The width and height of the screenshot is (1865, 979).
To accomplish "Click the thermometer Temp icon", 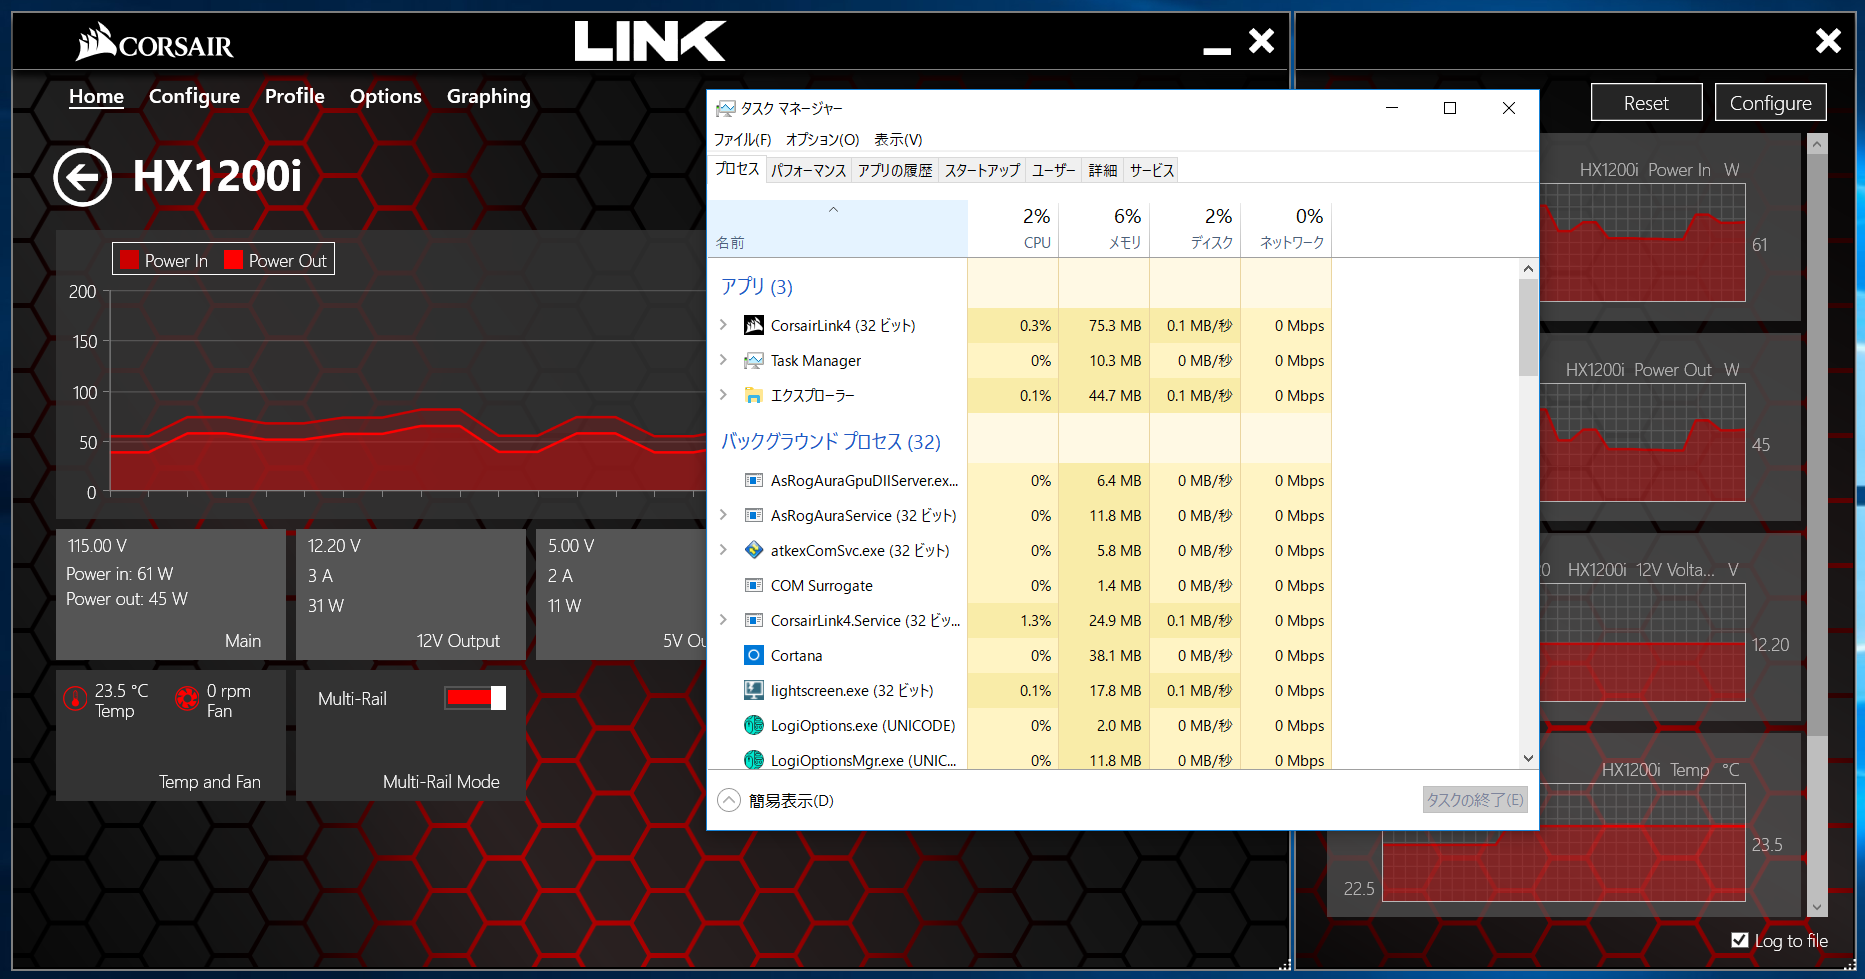I will (x=76, y=698).
